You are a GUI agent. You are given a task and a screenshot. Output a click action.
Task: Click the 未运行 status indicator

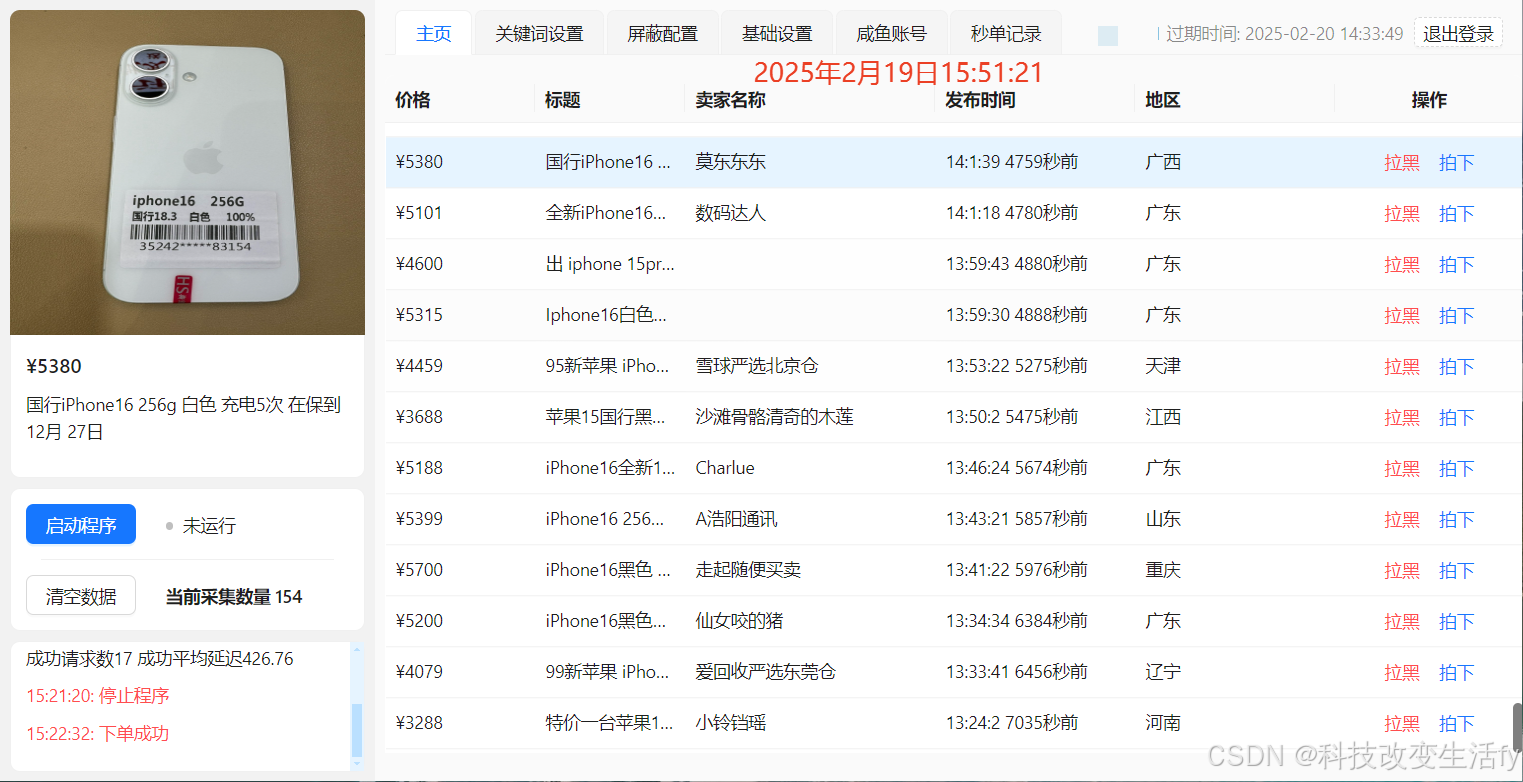[201, 526]
